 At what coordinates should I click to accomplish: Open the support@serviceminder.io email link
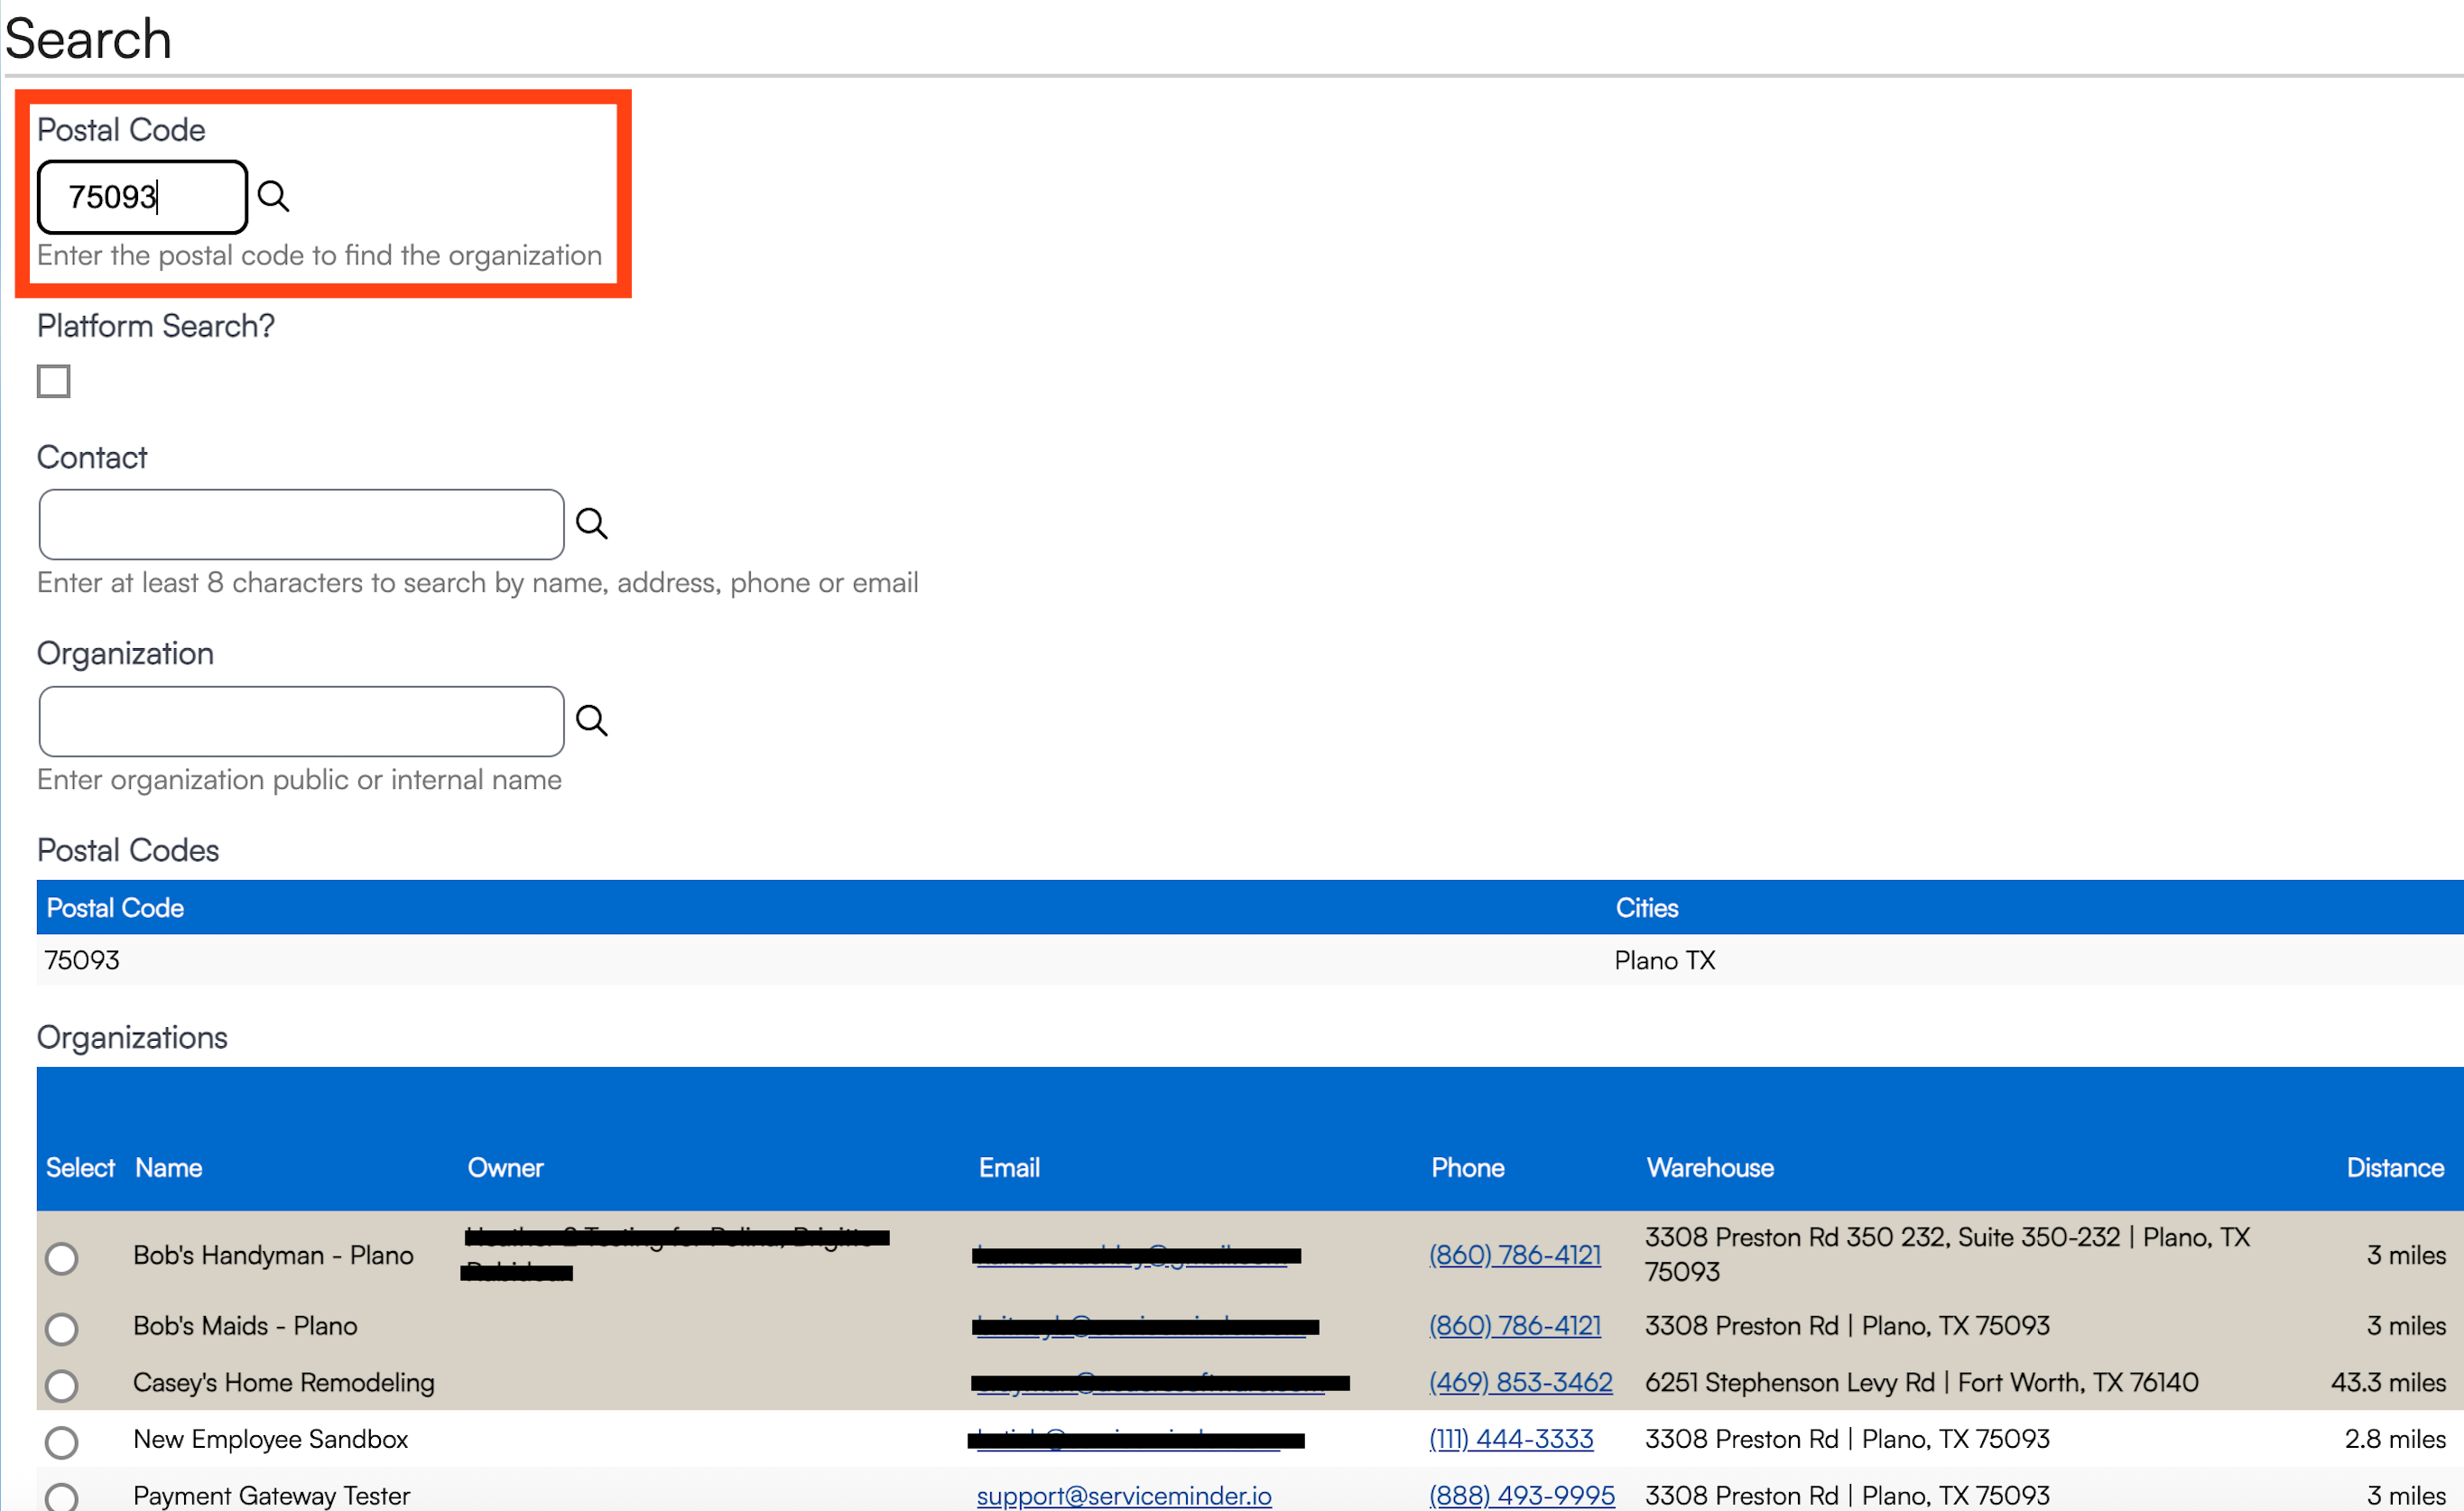pos(1123,1495)
